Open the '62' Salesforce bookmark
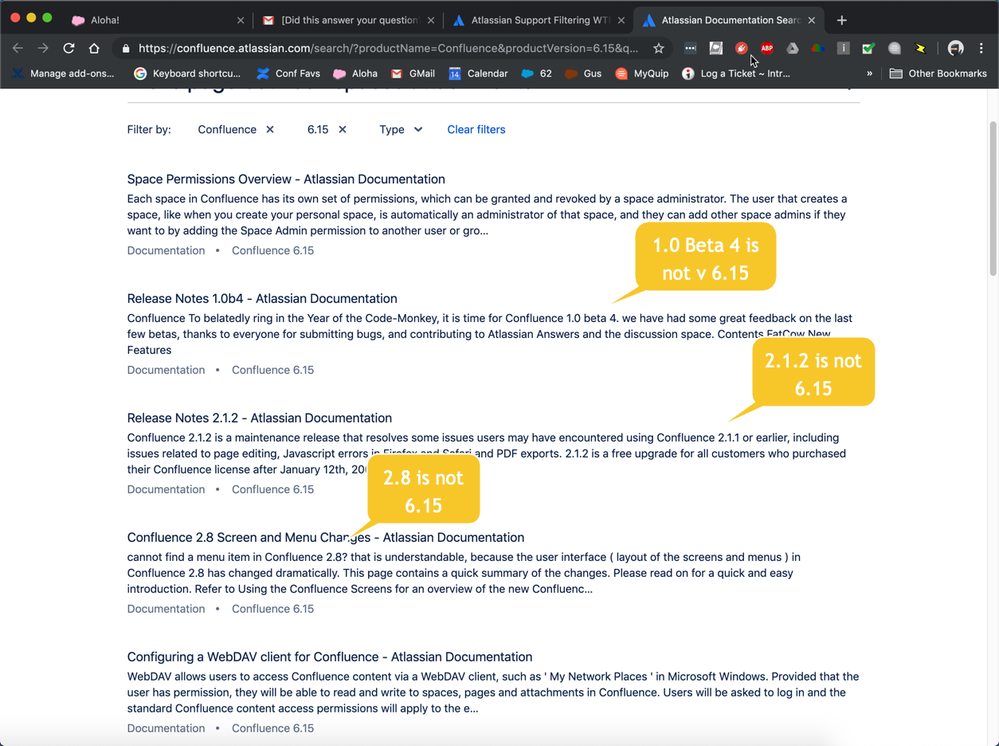 (x=536, y=73)
